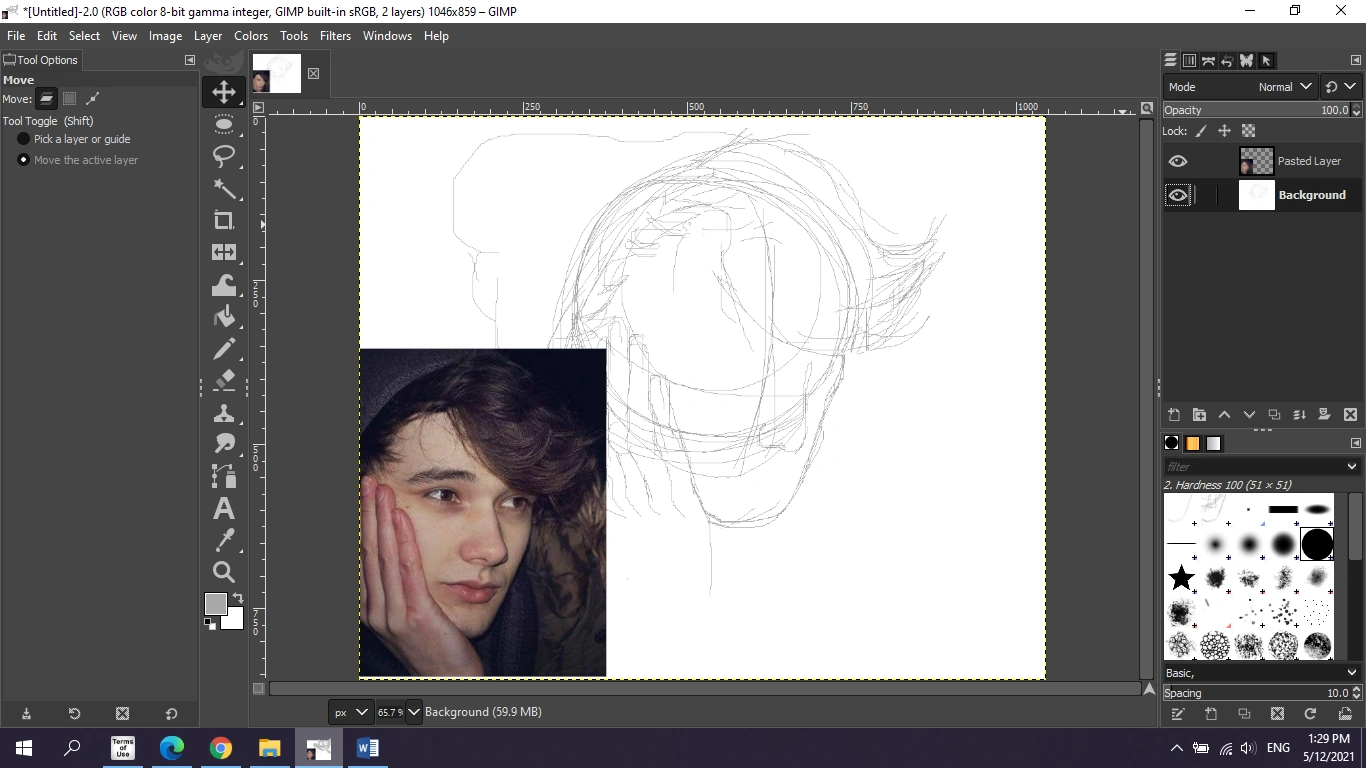Open the zoom percentage dropdown
This screenshot has width=1366, height=768.
click(413, 711)
